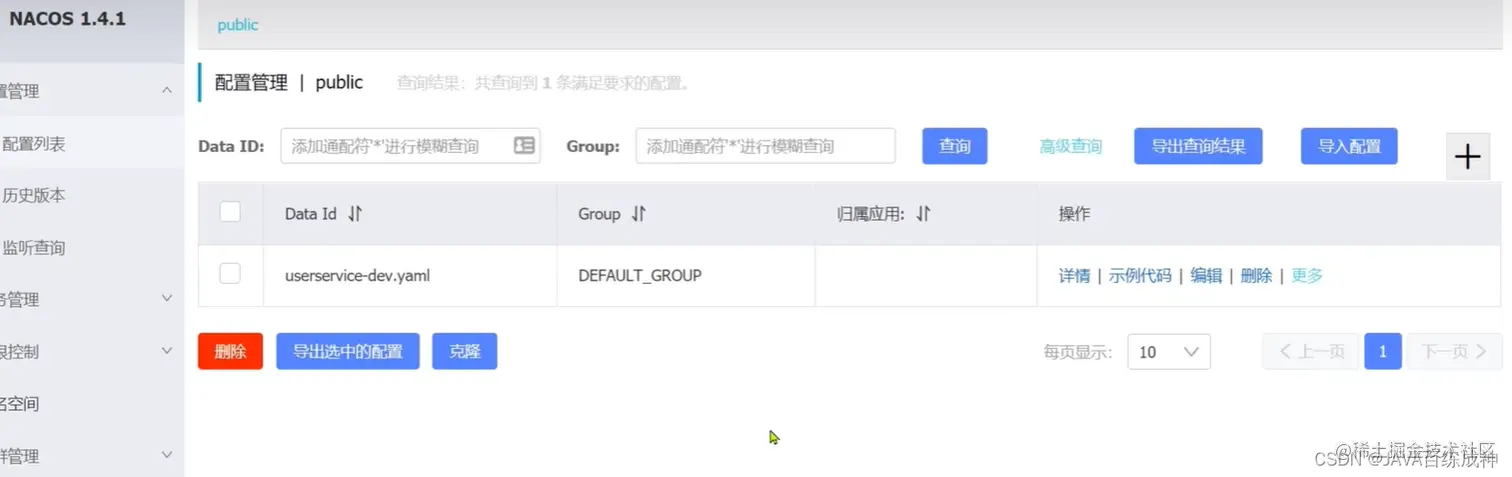Click the Group search input
The width and height of the screenshot is (1512, 477).
coord(765,145)
